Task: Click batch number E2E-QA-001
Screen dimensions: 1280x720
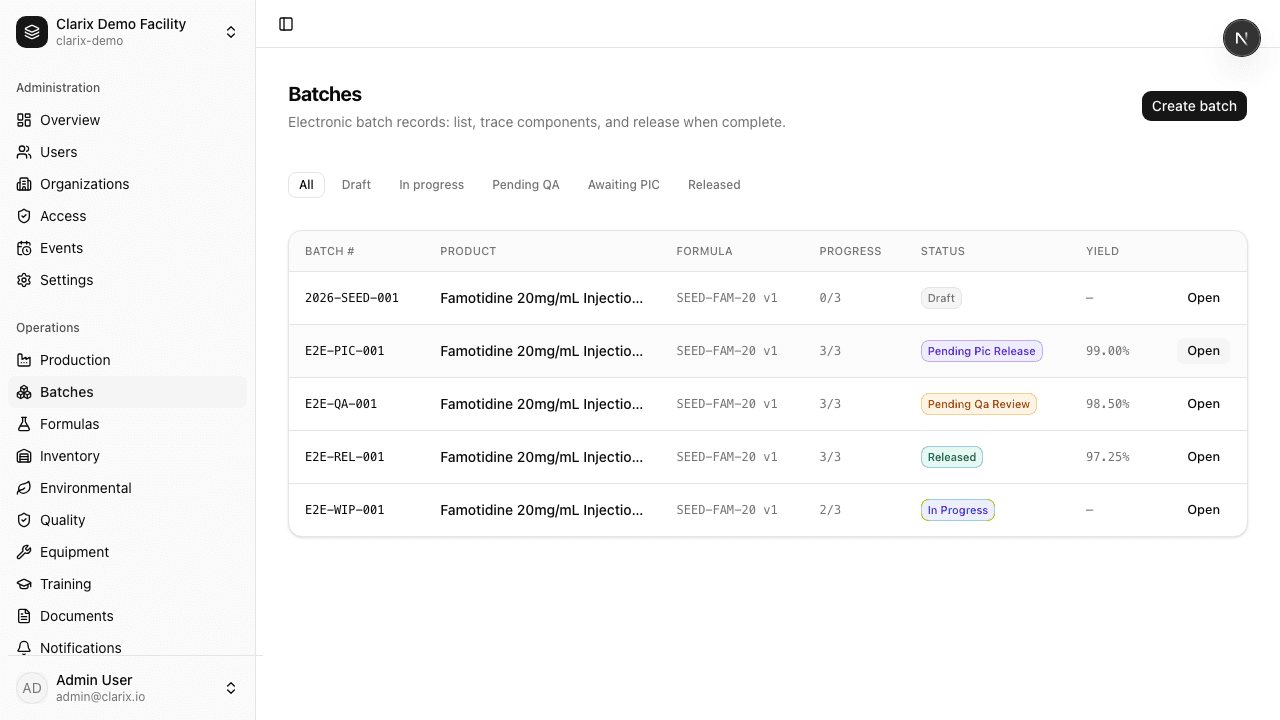Action: click(341, 404)
